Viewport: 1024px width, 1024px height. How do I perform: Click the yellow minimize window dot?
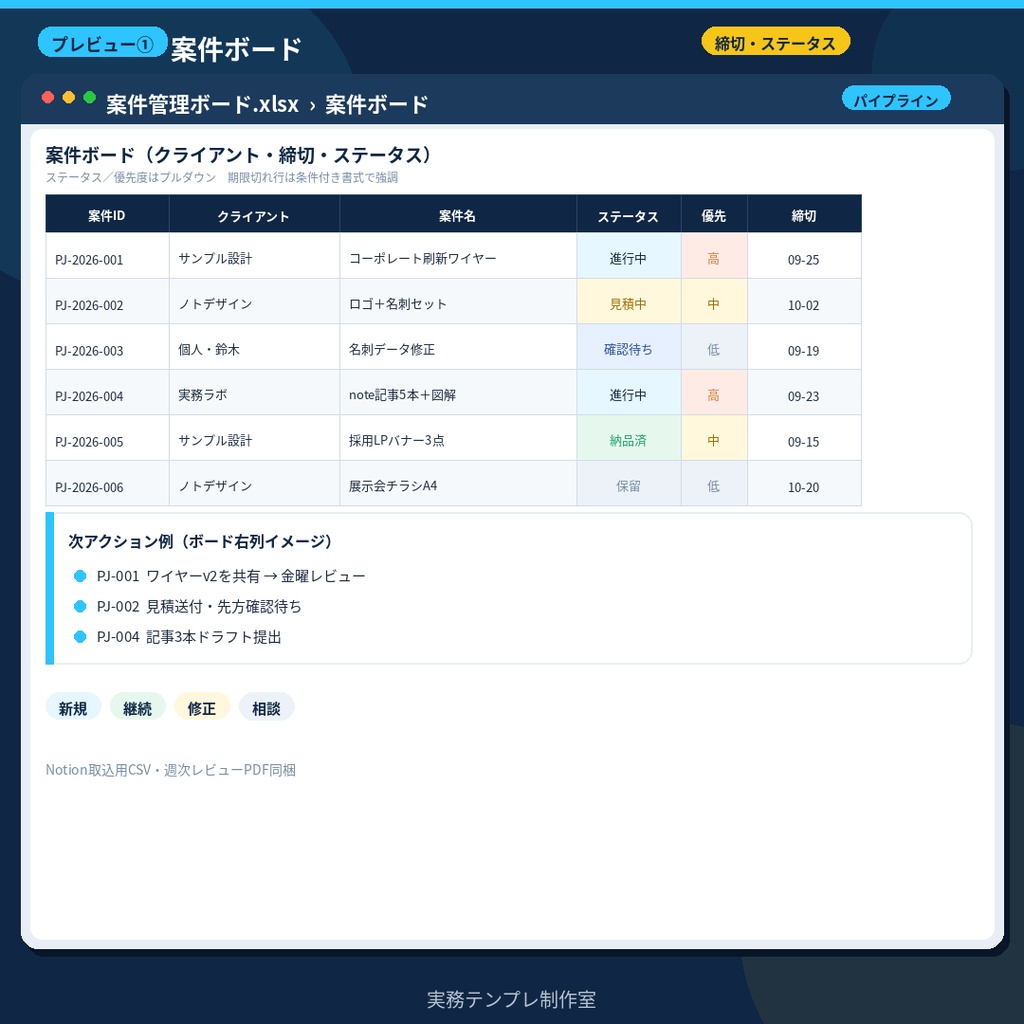(69, 97)
